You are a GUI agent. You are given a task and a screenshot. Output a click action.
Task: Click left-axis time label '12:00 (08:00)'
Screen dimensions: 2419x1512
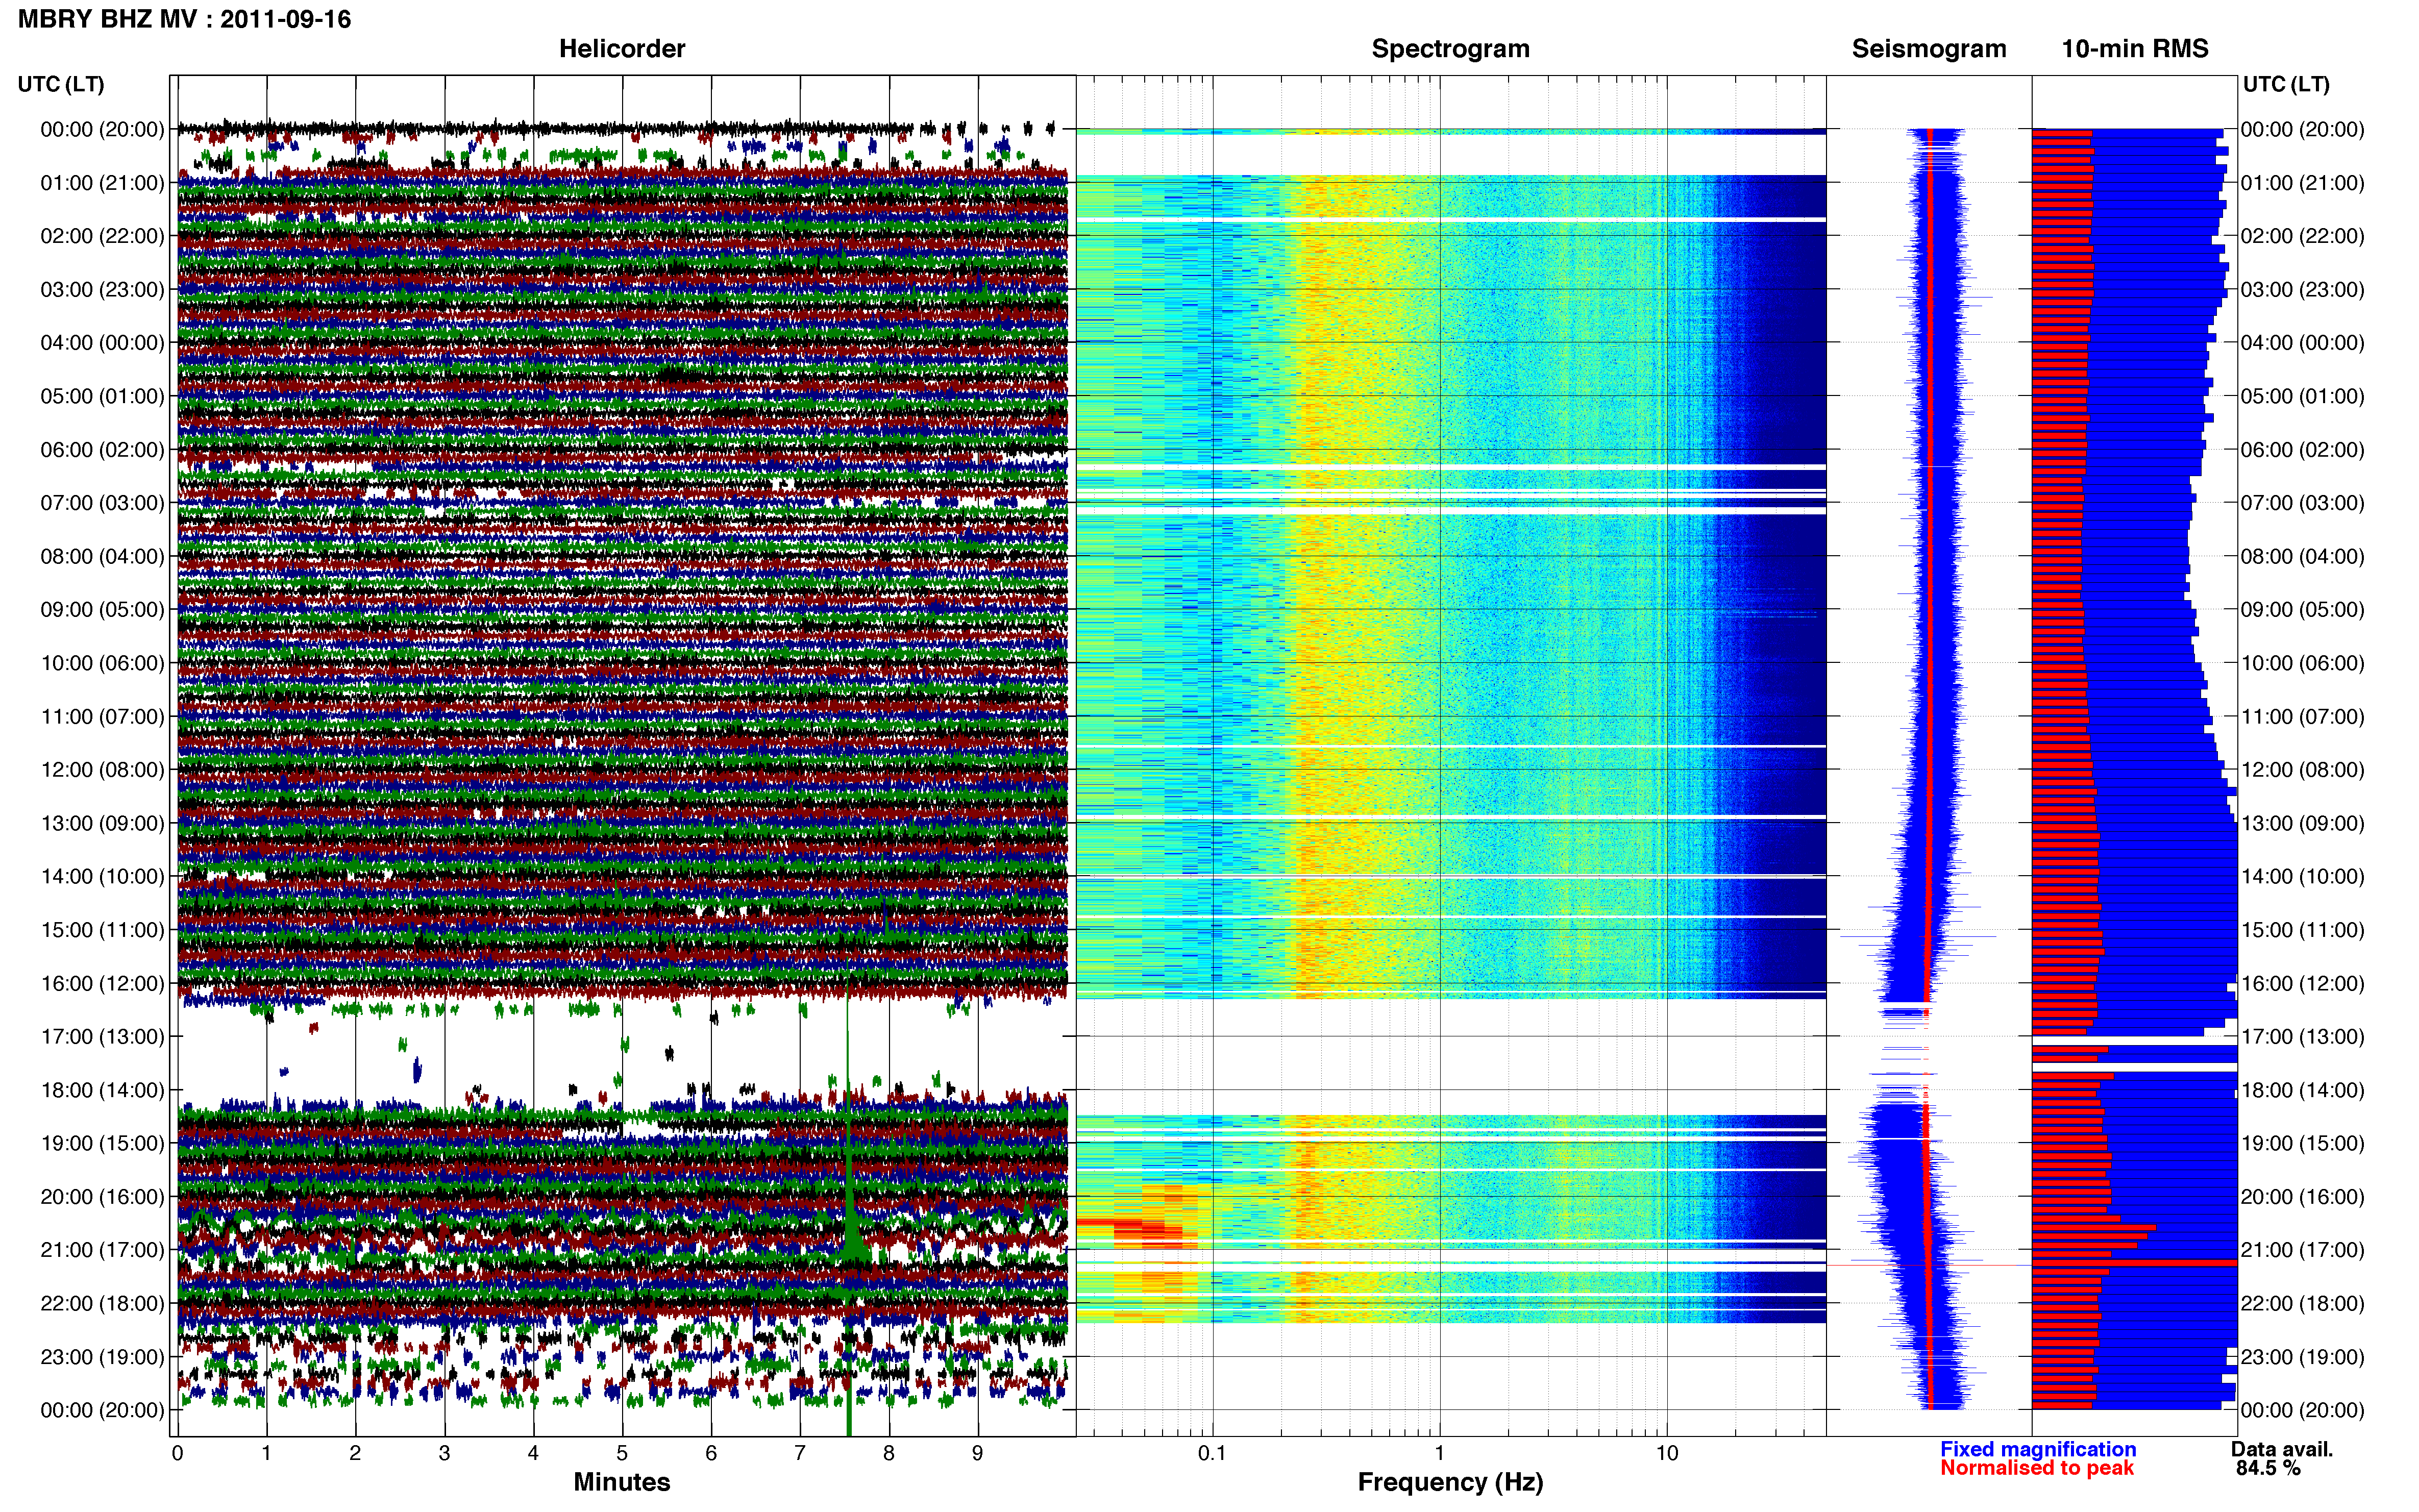pos(102,769)
